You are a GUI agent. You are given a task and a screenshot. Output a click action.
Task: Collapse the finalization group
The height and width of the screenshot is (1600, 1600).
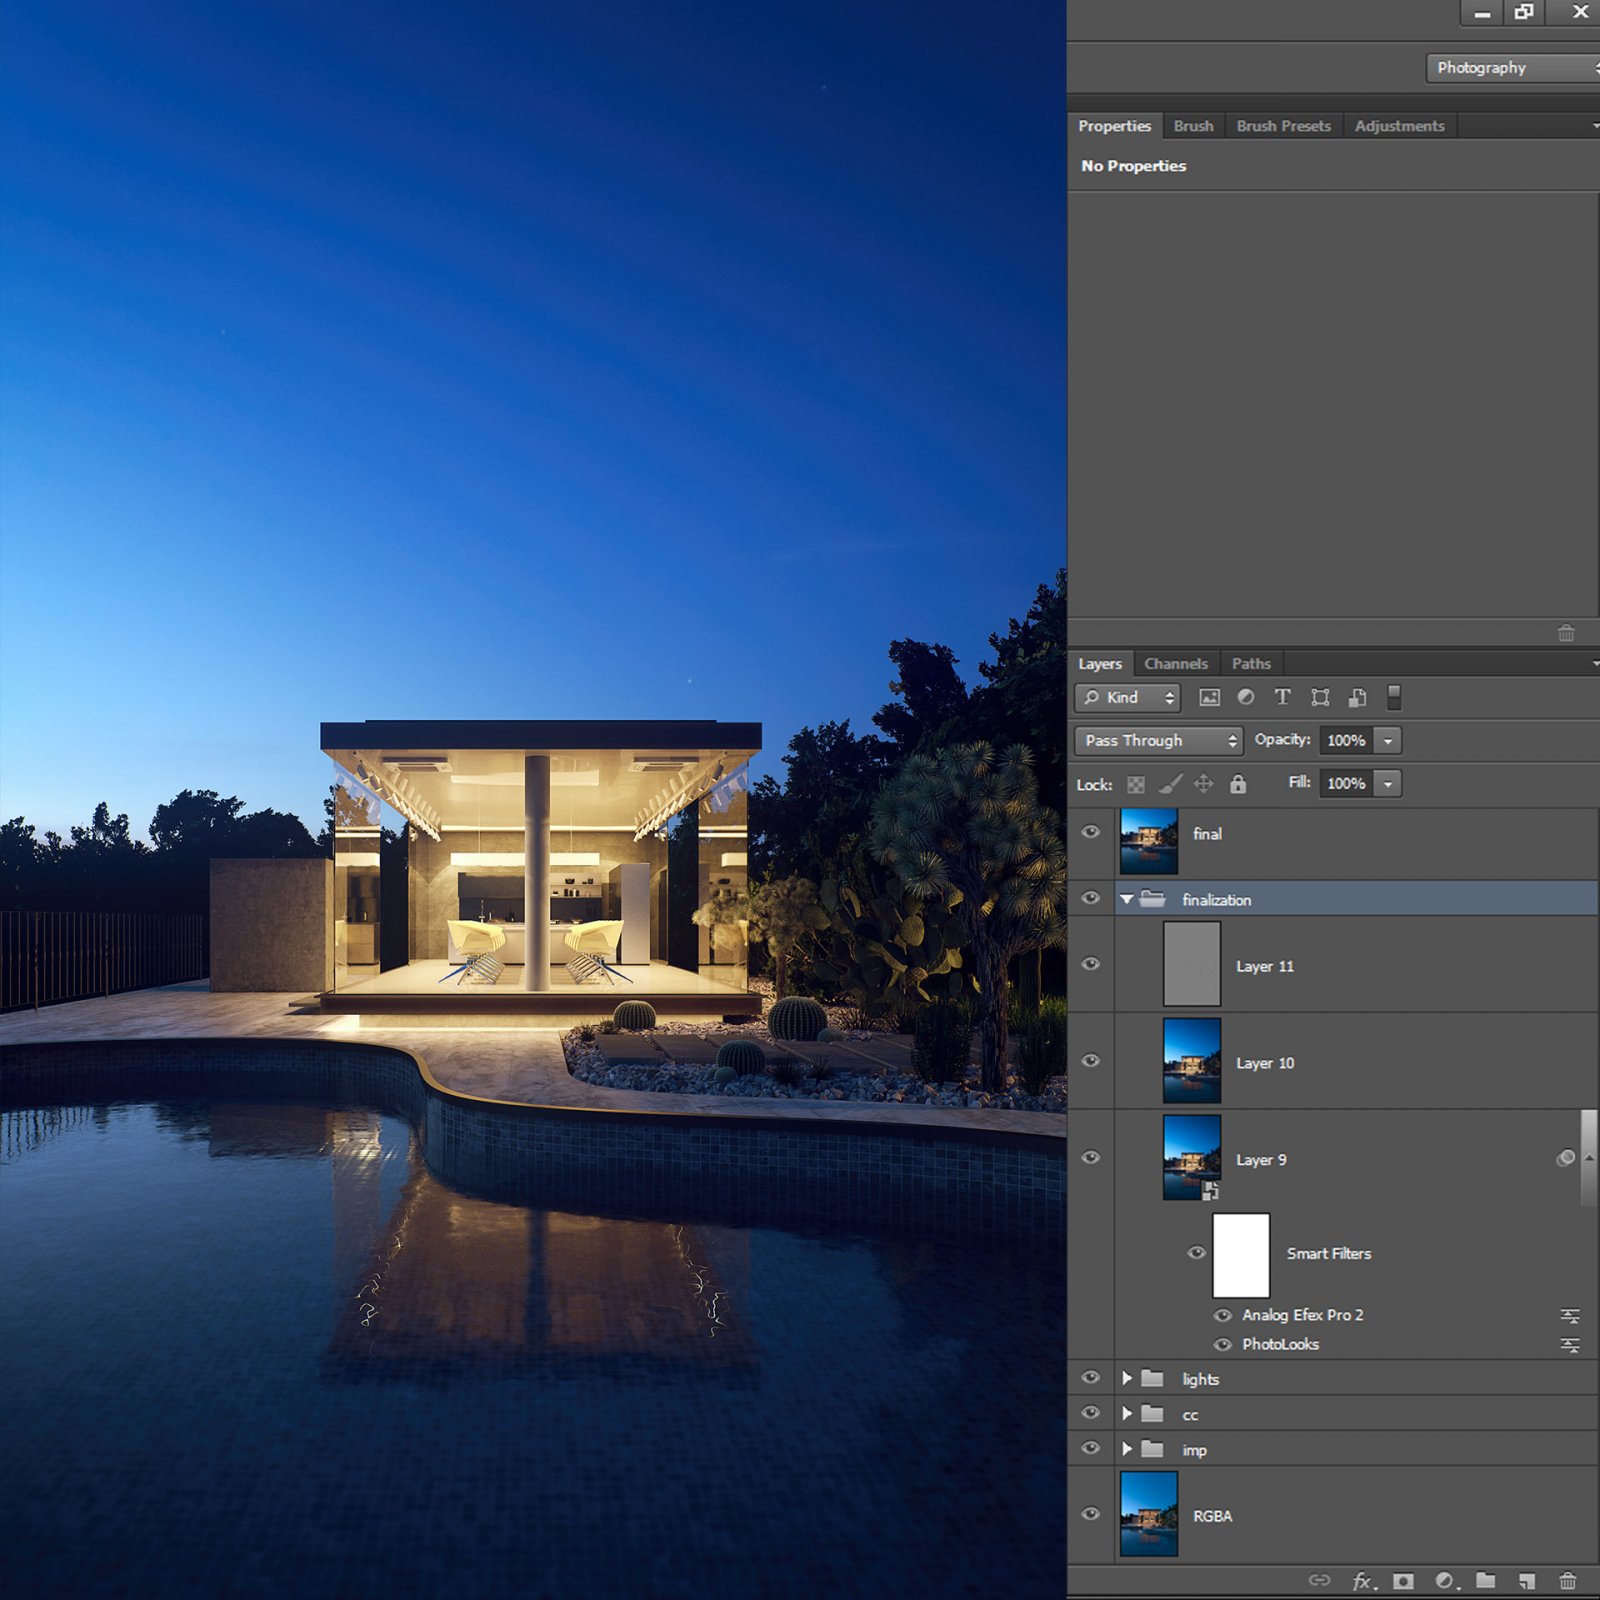[1126, 899]
